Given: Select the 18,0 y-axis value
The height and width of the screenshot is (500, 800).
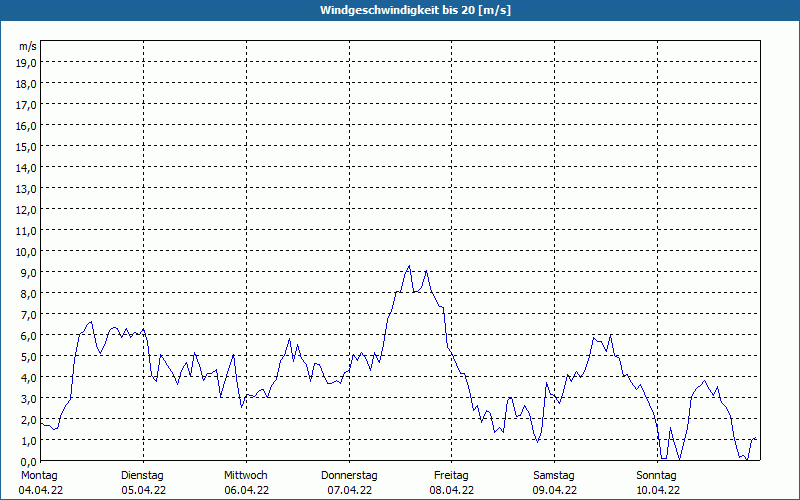Looking at the screenshot, I should 26,84.
